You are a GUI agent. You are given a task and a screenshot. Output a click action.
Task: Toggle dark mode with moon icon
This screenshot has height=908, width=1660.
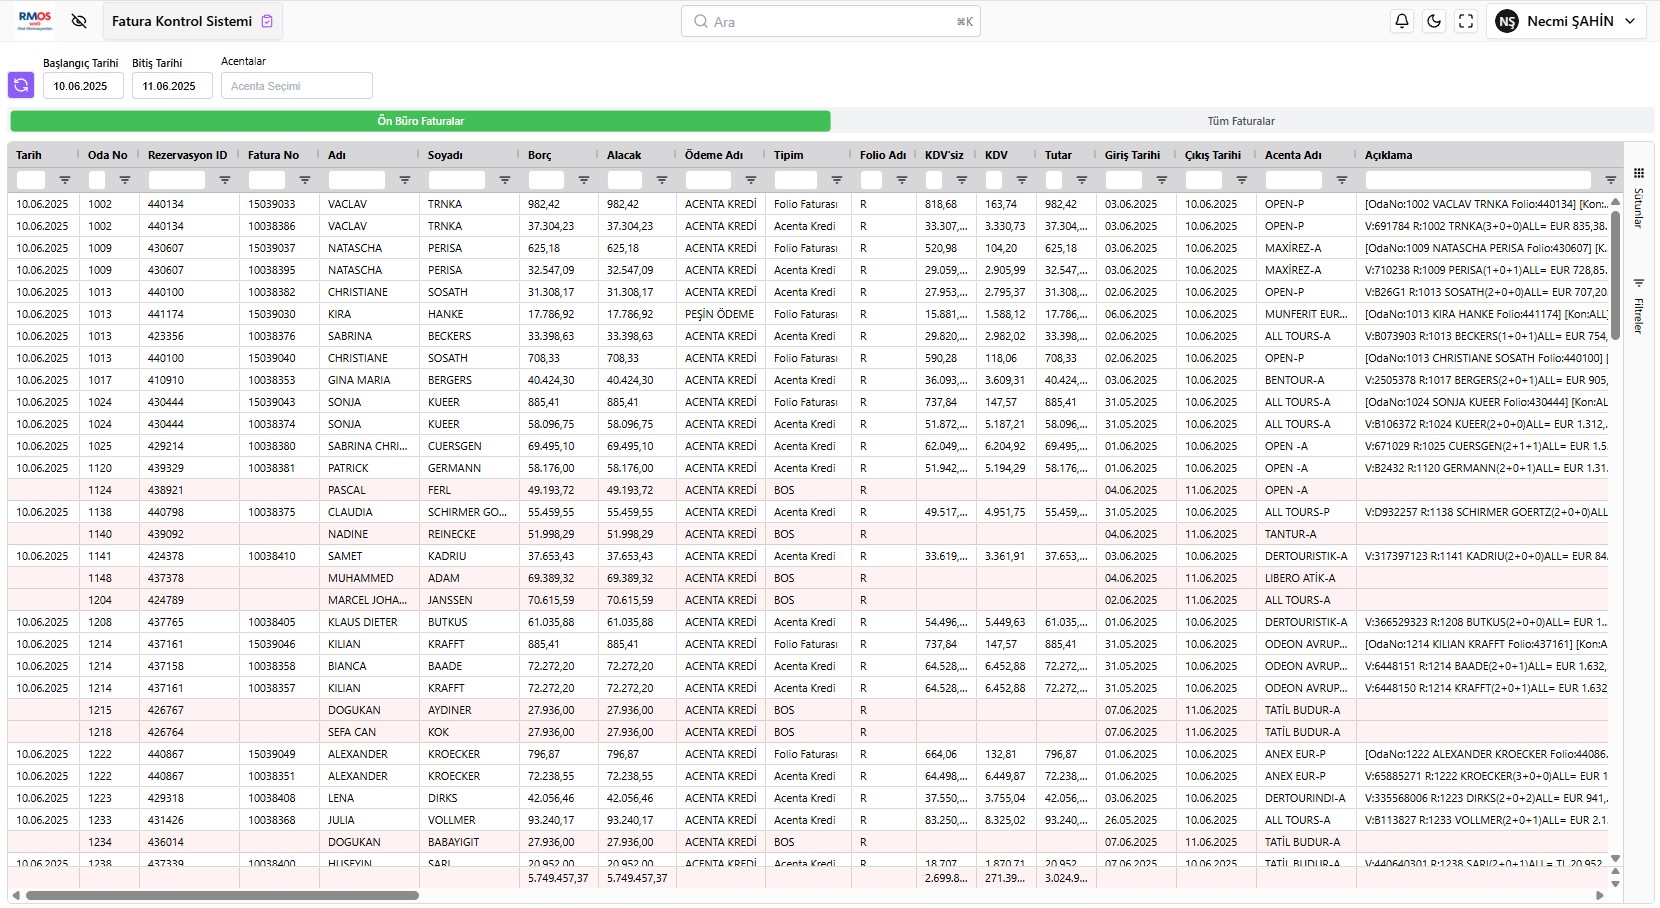pyautogui.click(x=1434, y=21)
